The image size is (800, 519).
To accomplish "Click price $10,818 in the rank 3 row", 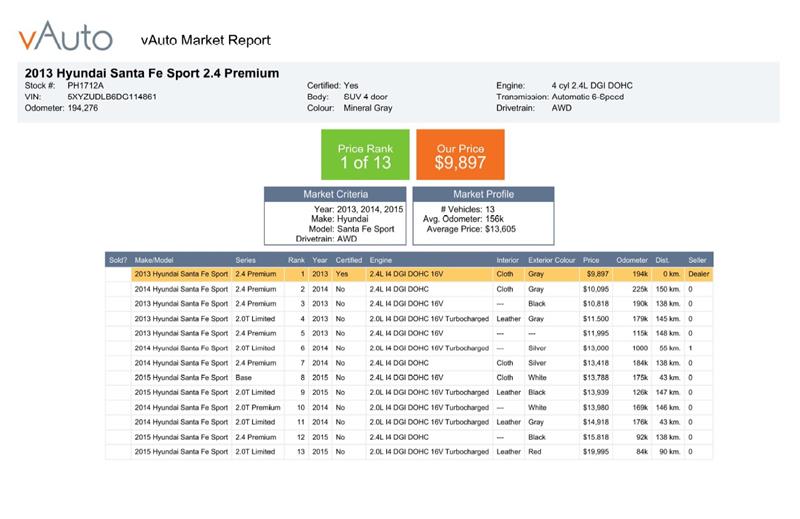I will (x=596, y=303).
